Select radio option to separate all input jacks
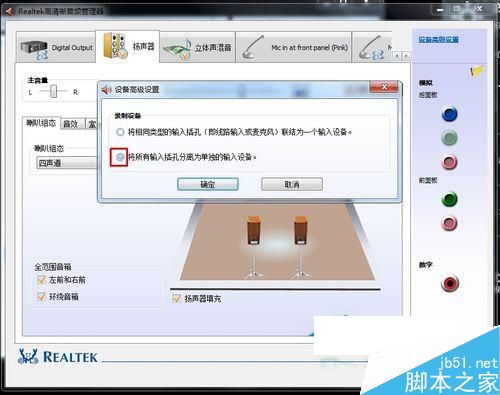The image size is (500, 395). 120,157
